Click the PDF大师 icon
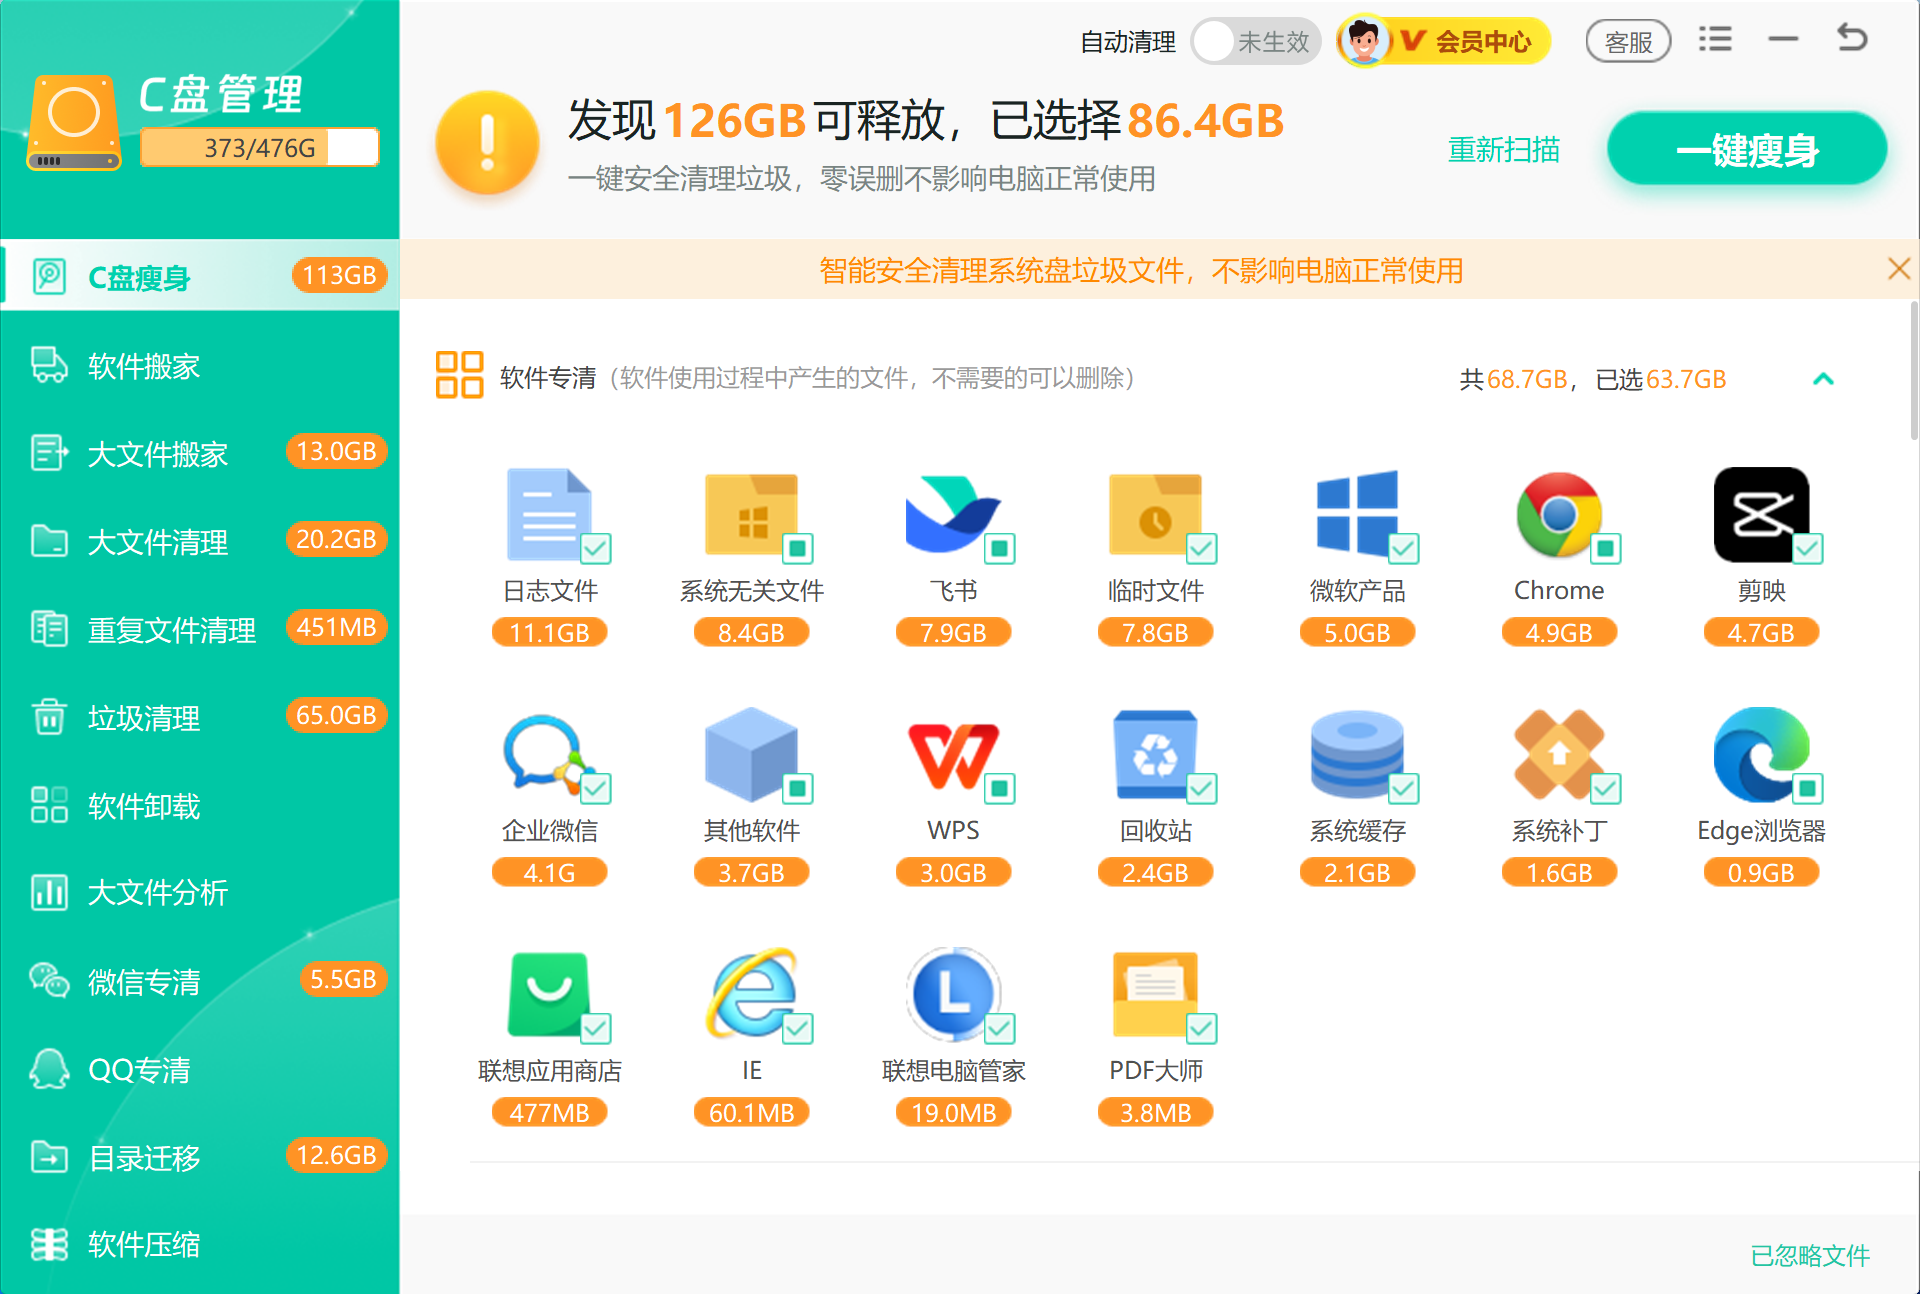 [x=1155, y=994]
